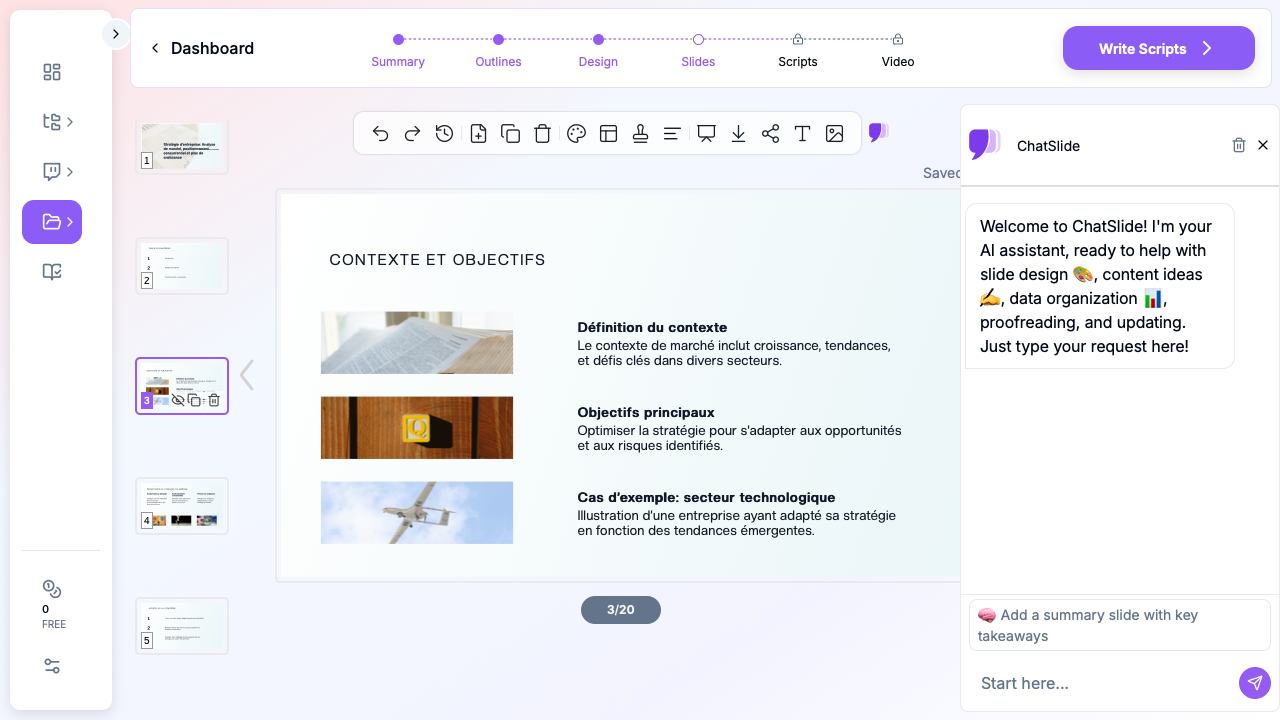The image size is (1280, 720).
Task: Add a new slide page
Action: (x=478, y=133)
